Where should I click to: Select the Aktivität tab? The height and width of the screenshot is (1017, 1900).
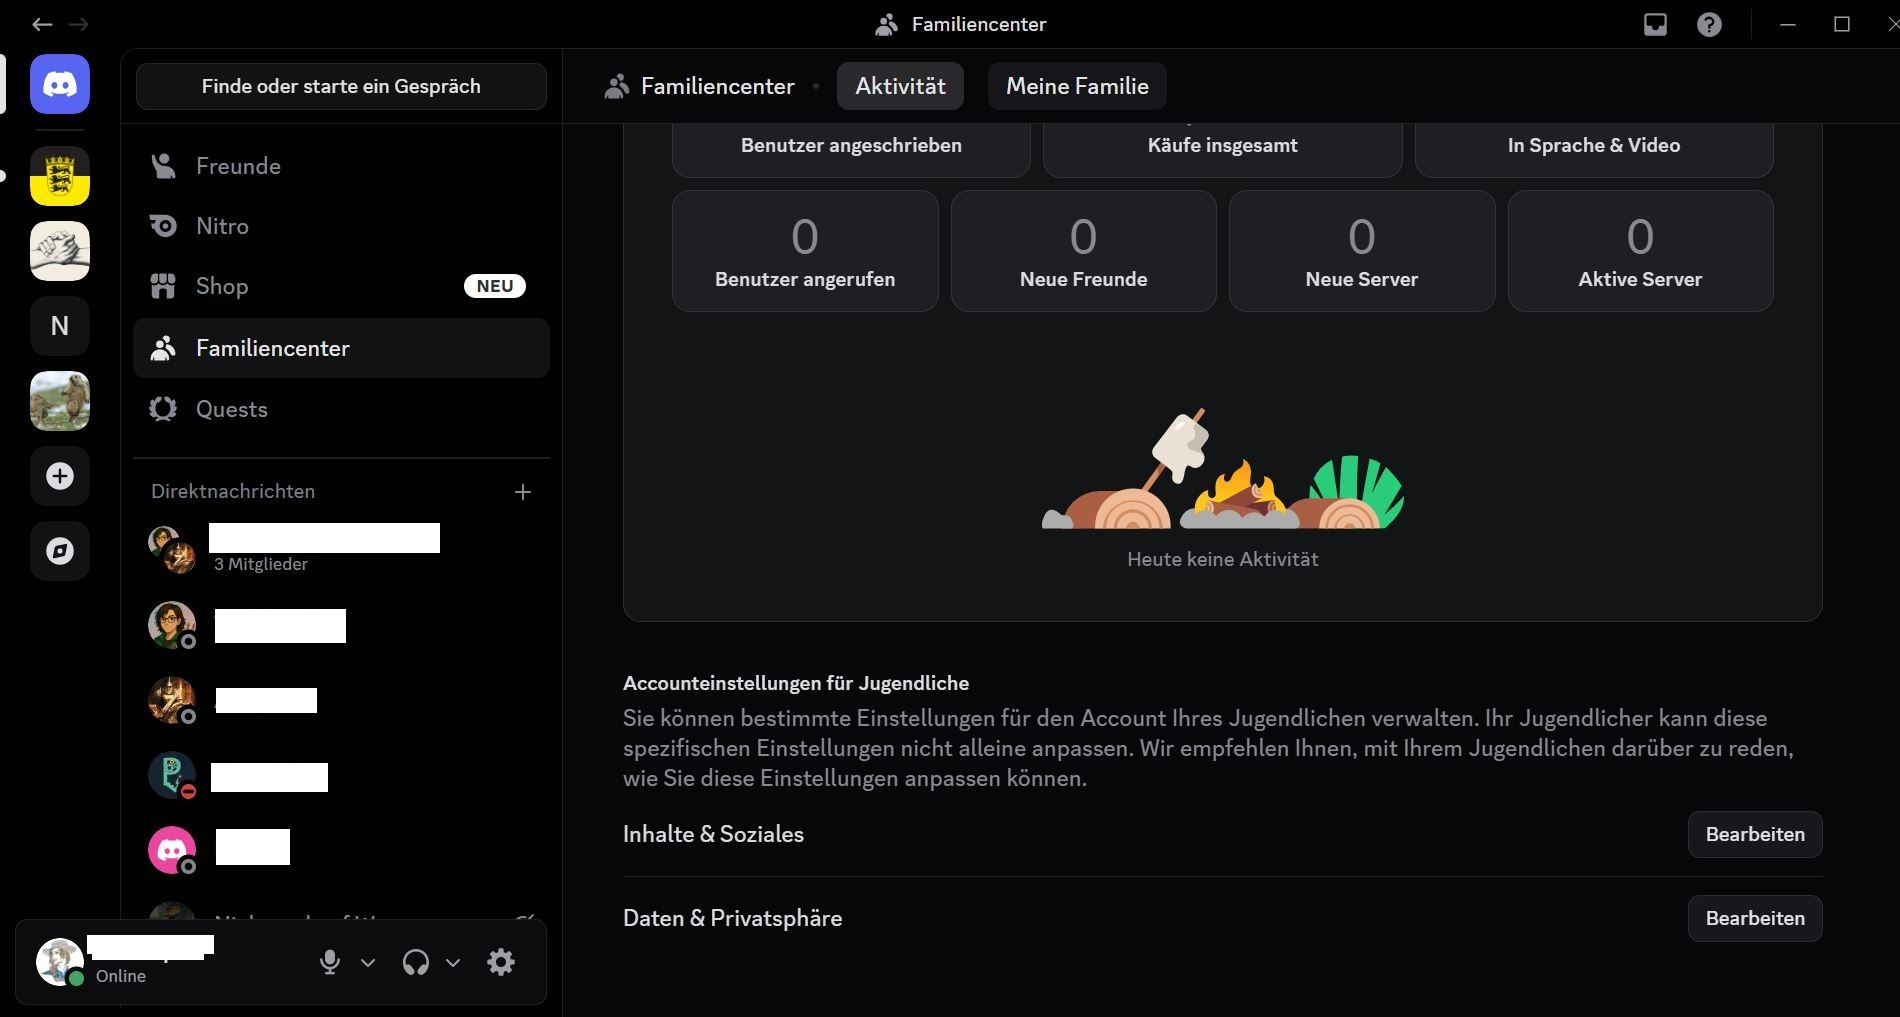900,86
